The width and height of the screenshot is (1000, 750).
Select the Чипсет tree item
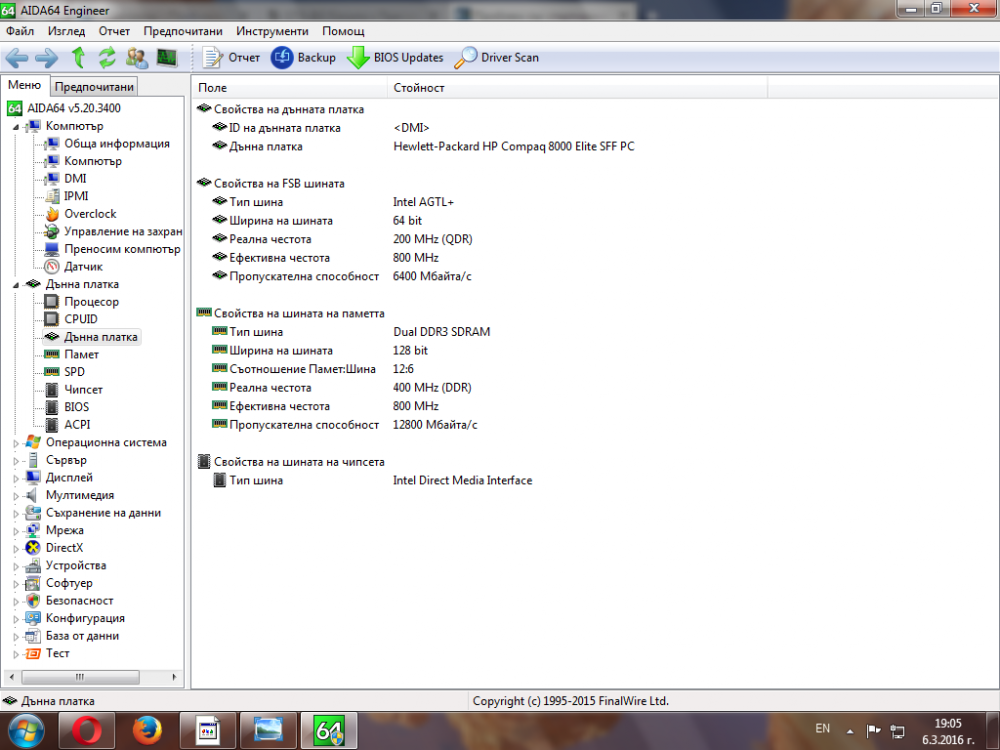click(84, 390)
